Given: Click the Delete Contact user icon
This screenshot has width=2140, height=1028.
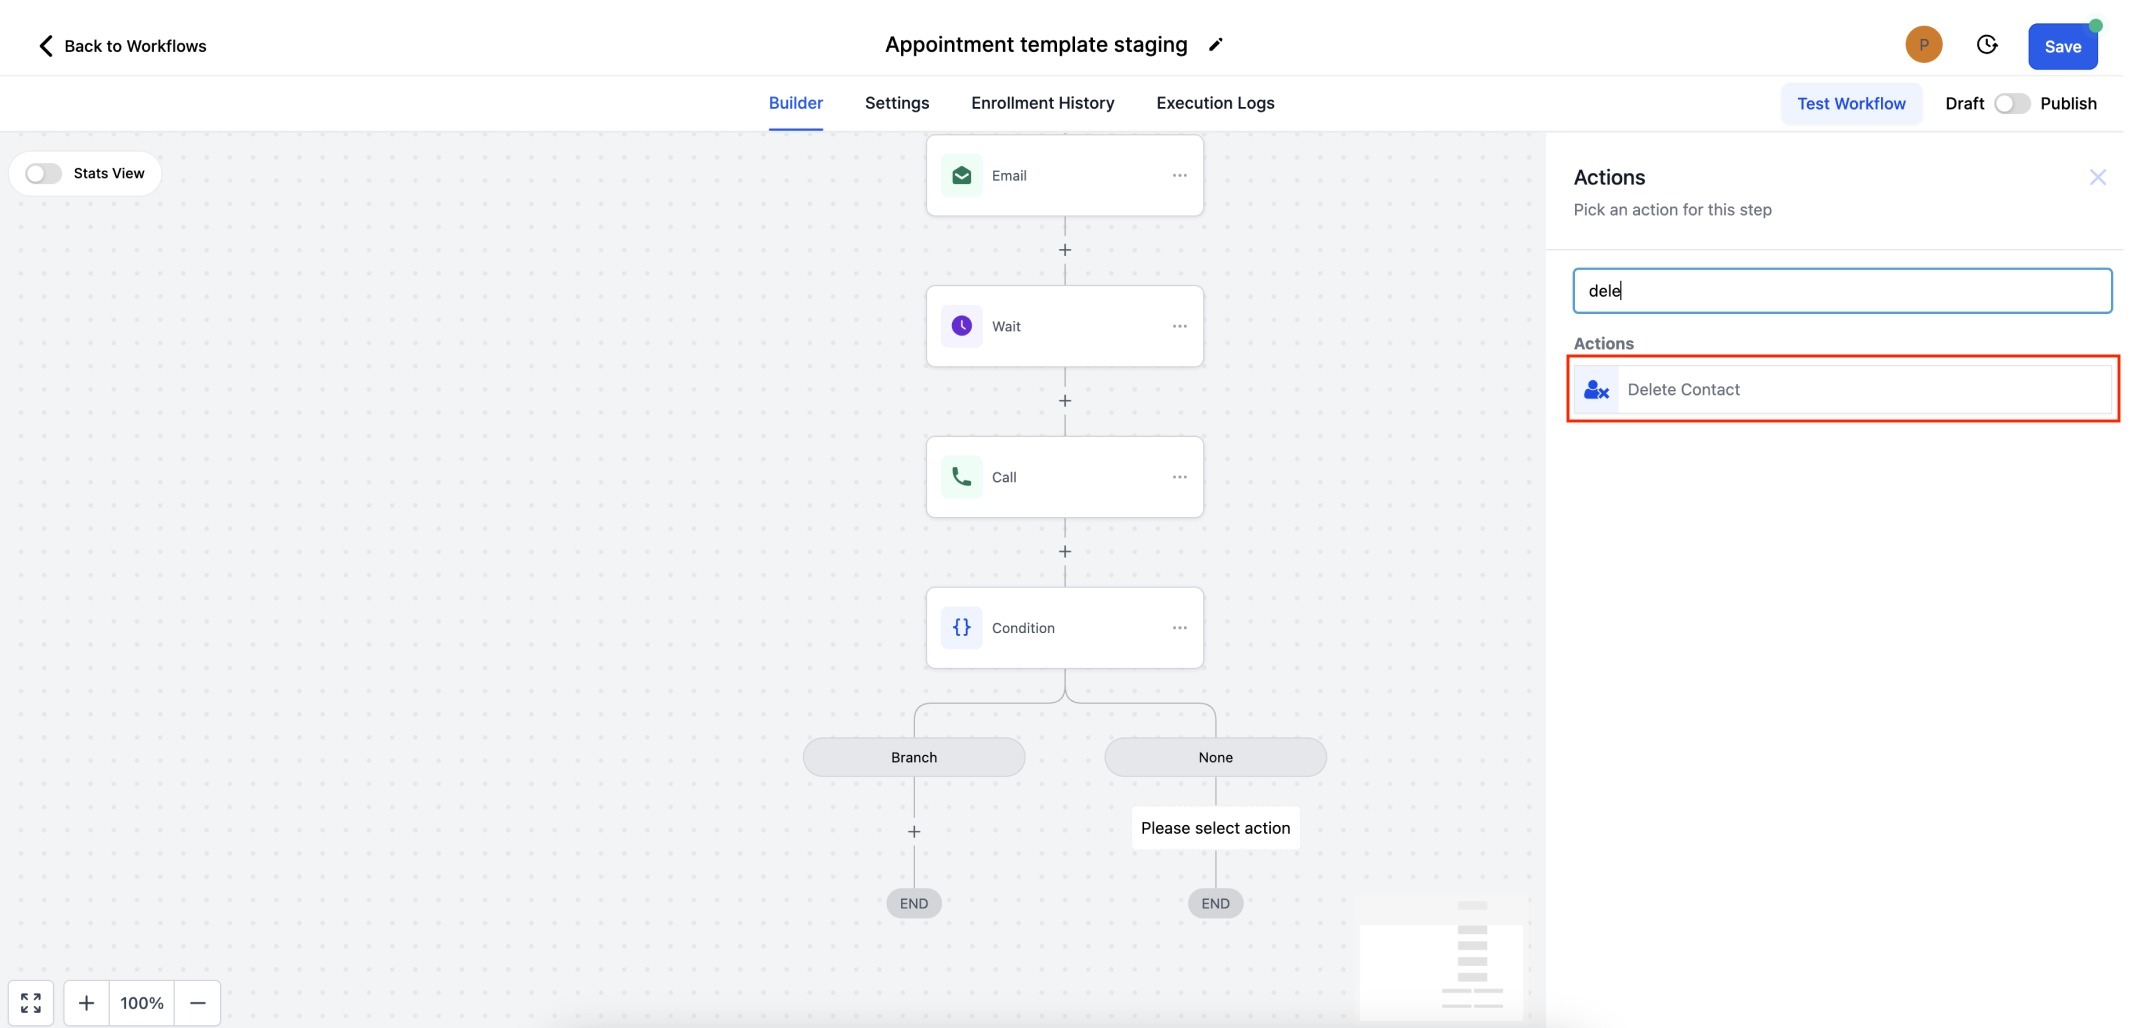Looking at the screenshot, I should tap(1597, 390).
